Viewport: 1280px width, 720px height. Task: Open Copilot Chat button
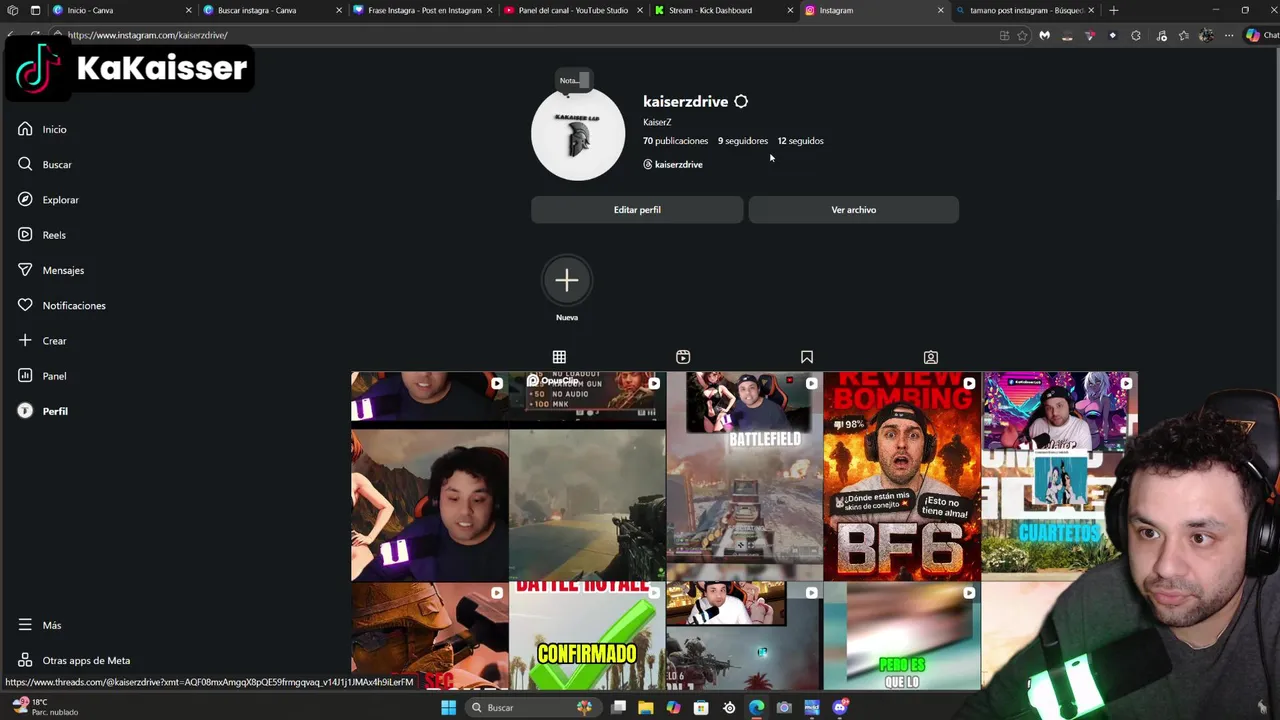pos(1261,36)
